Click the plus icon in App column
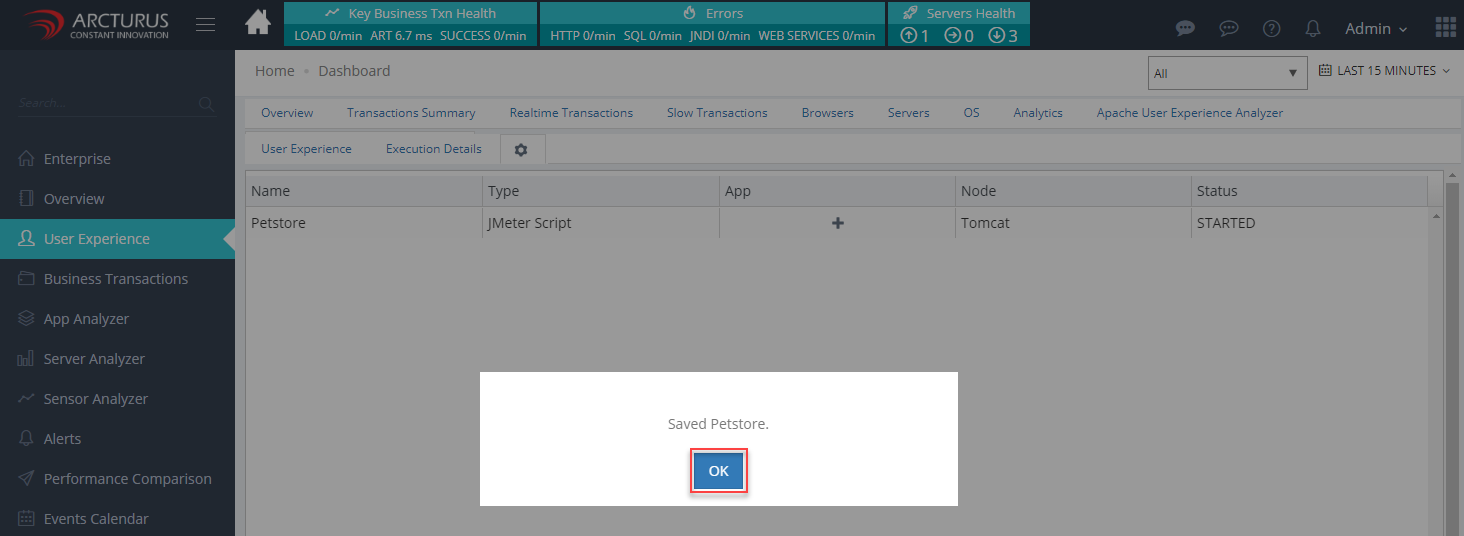The height and width of the screenshot is (536, 1464). [x=838, y=223]
